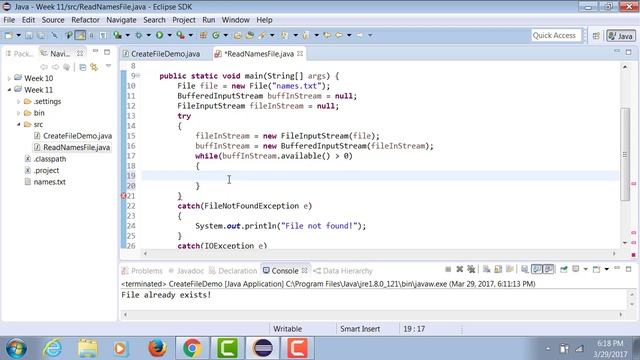
Task: Click the New Java Package icon
Action: (203, 36)
